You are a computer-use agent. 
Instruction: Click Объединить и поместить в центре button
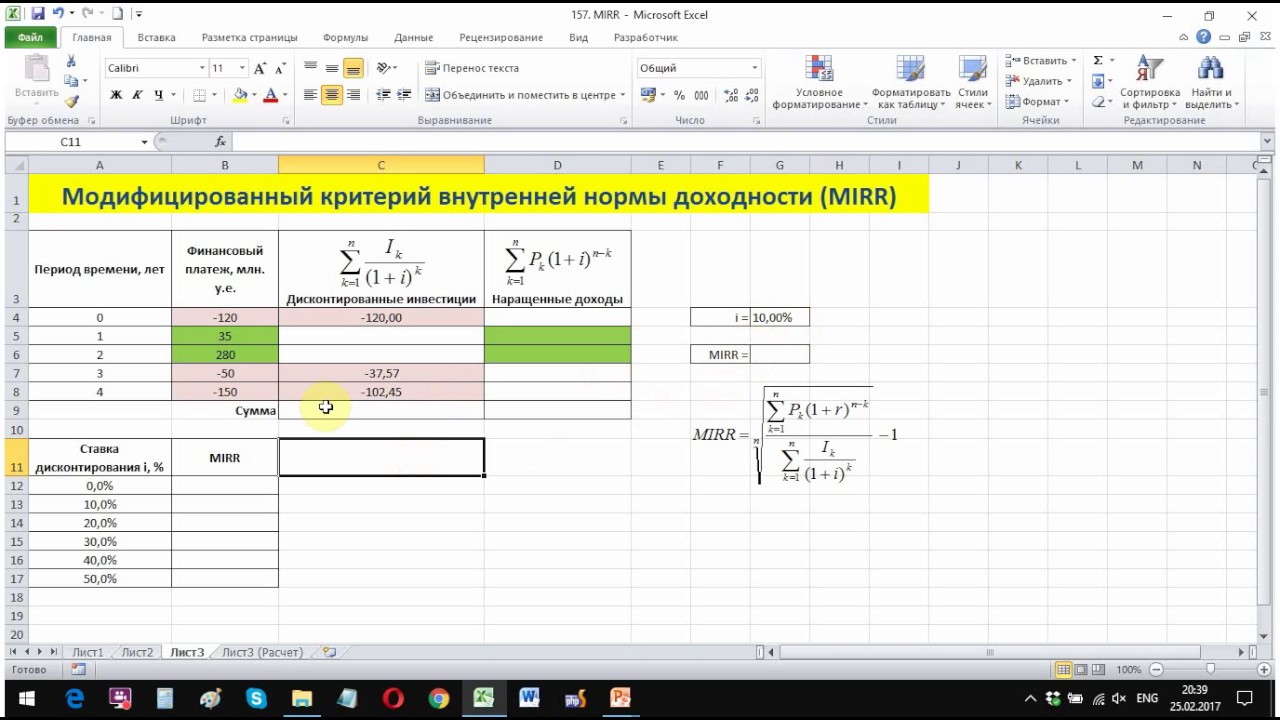coord(521,95)
